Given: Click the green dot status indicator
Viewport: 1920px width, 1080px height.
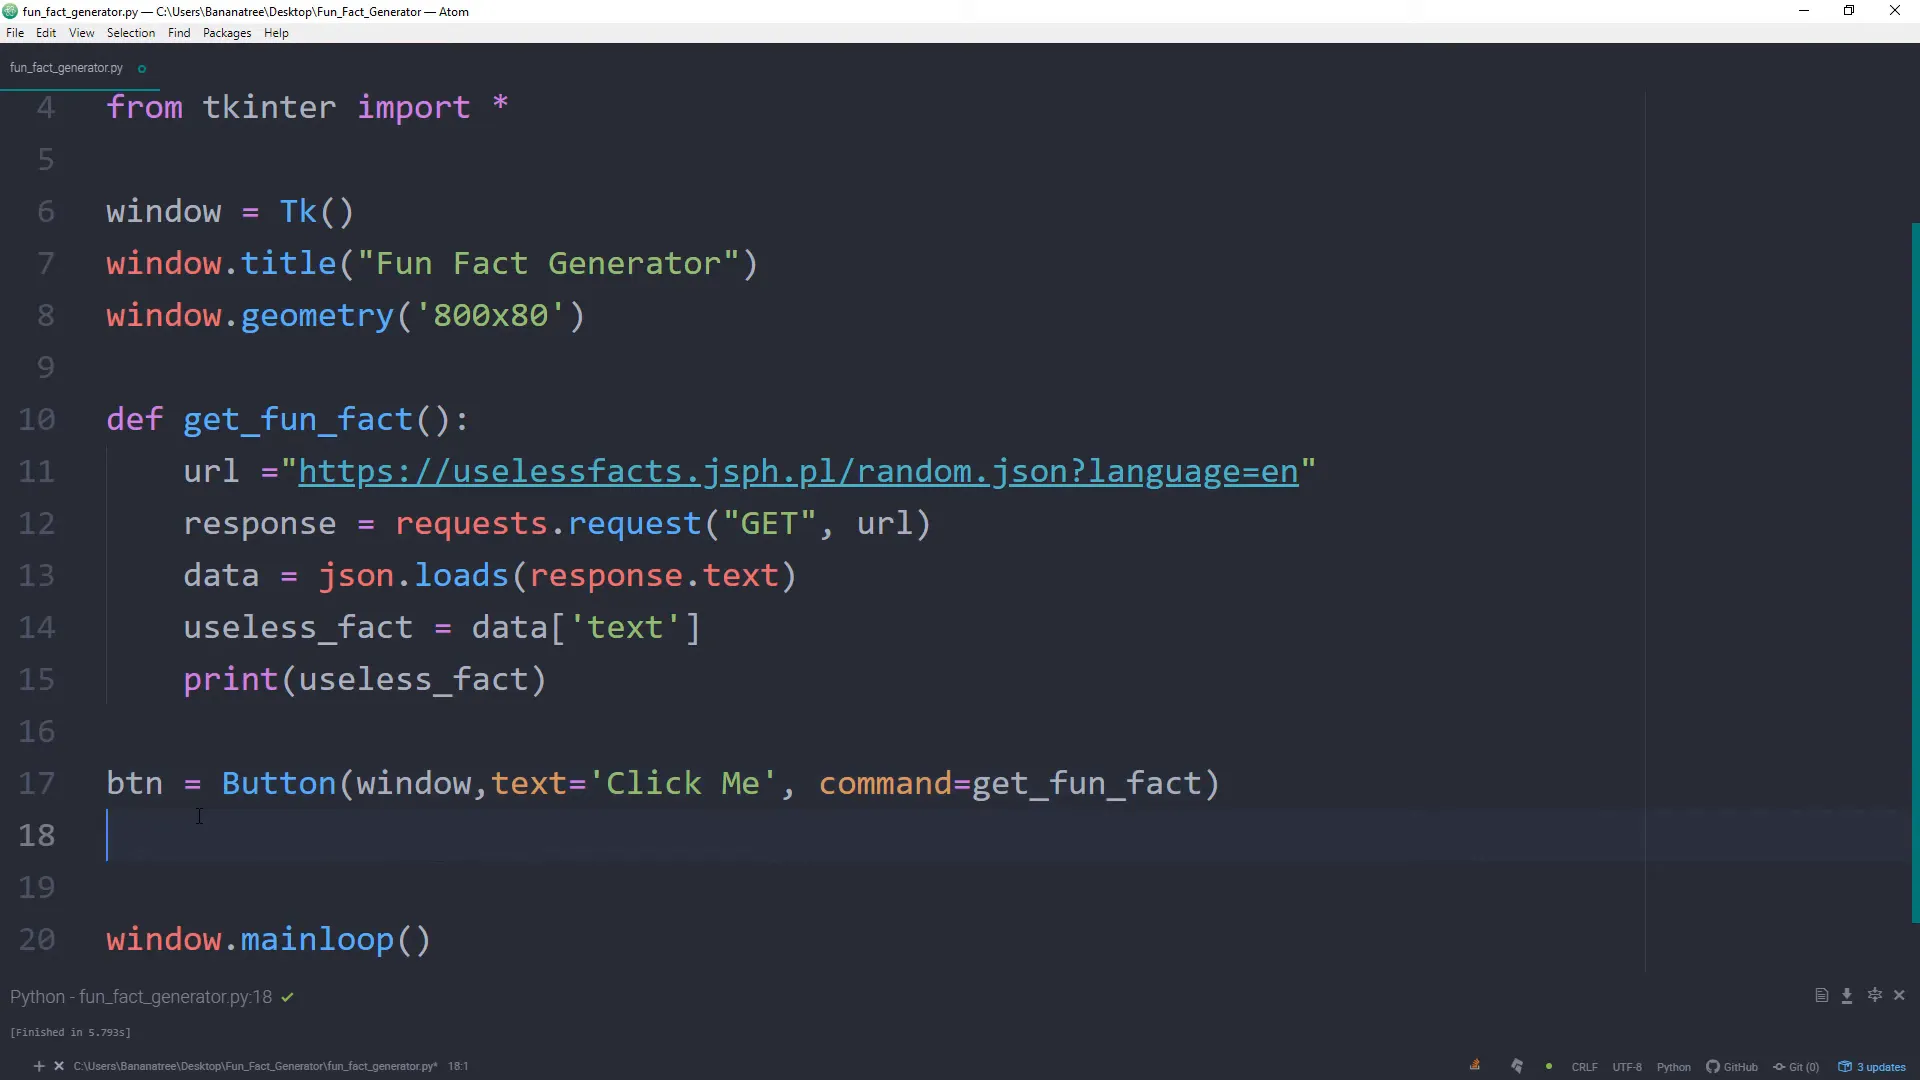Looking at the screenshot, I should [1549, 1067].
